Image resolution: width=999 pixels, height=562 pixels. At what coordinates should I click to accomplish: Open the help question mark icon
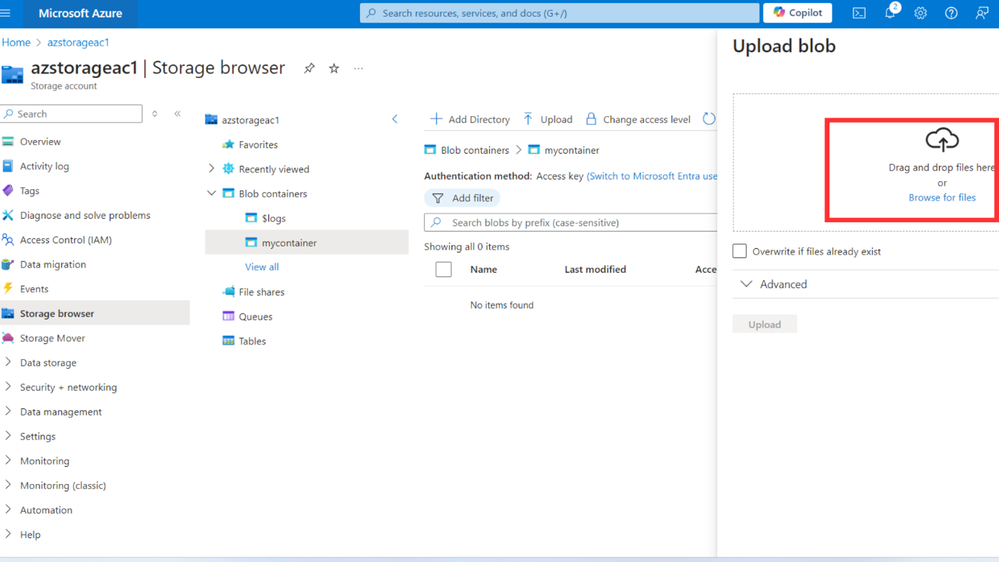(x=951, y=13)
